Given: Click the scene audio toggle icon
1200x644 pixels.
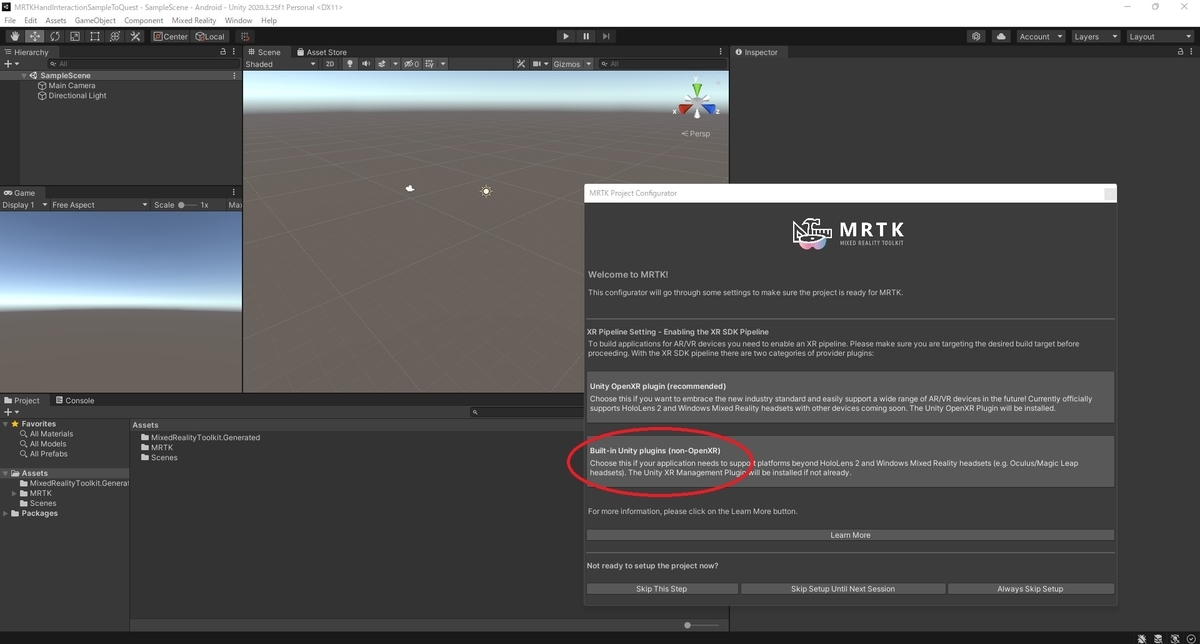Looking at the screenshot, I should [x=366, y=63].
